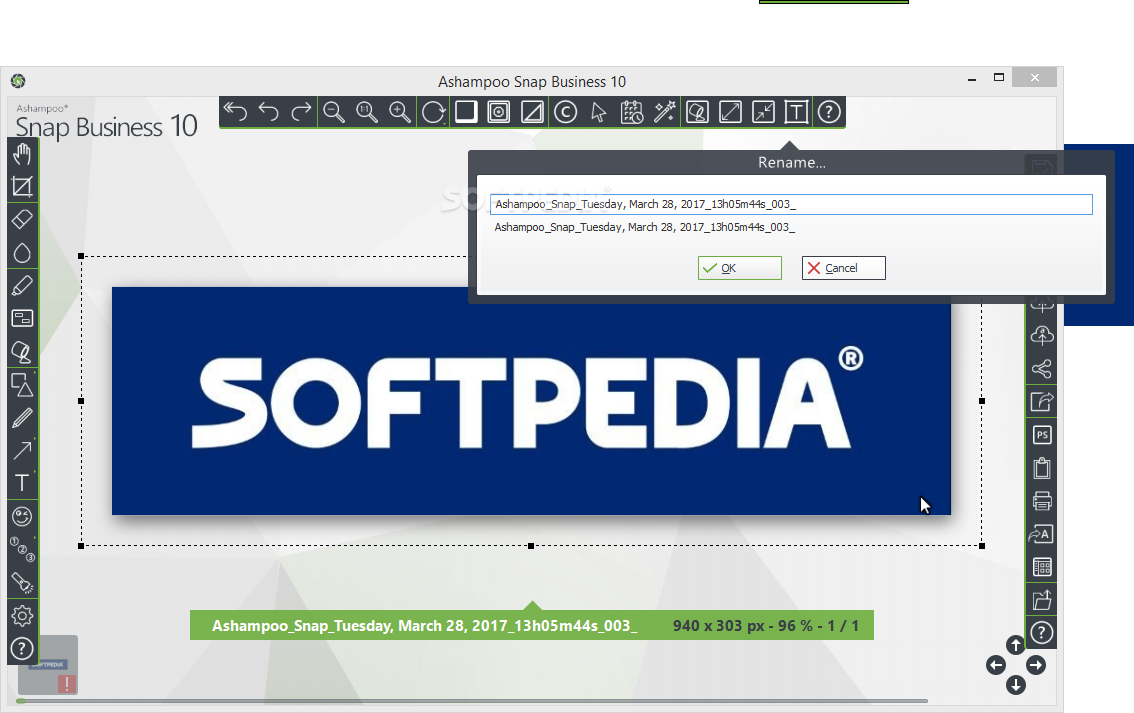Screen dimensions: 1134x713
Task: Click the open folder icon in right sidebar
Action: [1041, 600]
